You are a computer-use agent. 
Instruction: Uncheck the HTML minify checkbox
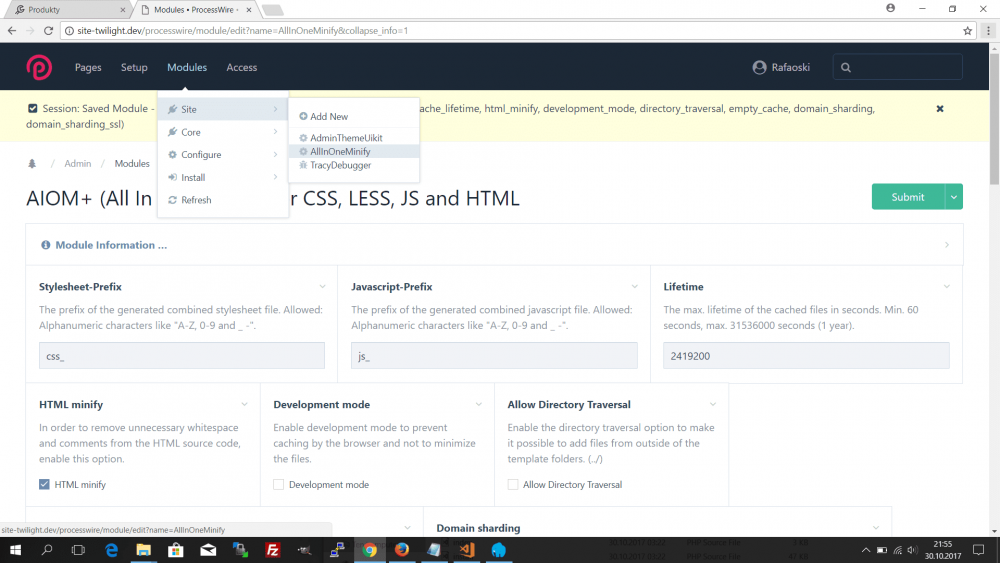pos(44,485)
